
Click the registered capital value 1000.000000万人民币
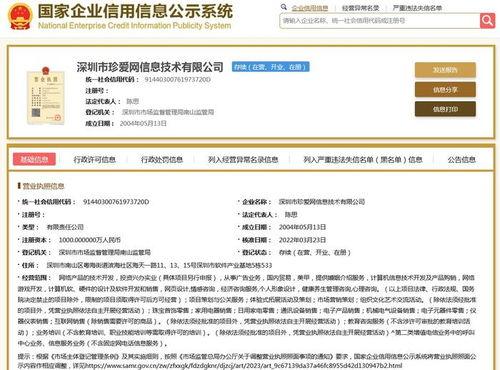coord(90,240)
